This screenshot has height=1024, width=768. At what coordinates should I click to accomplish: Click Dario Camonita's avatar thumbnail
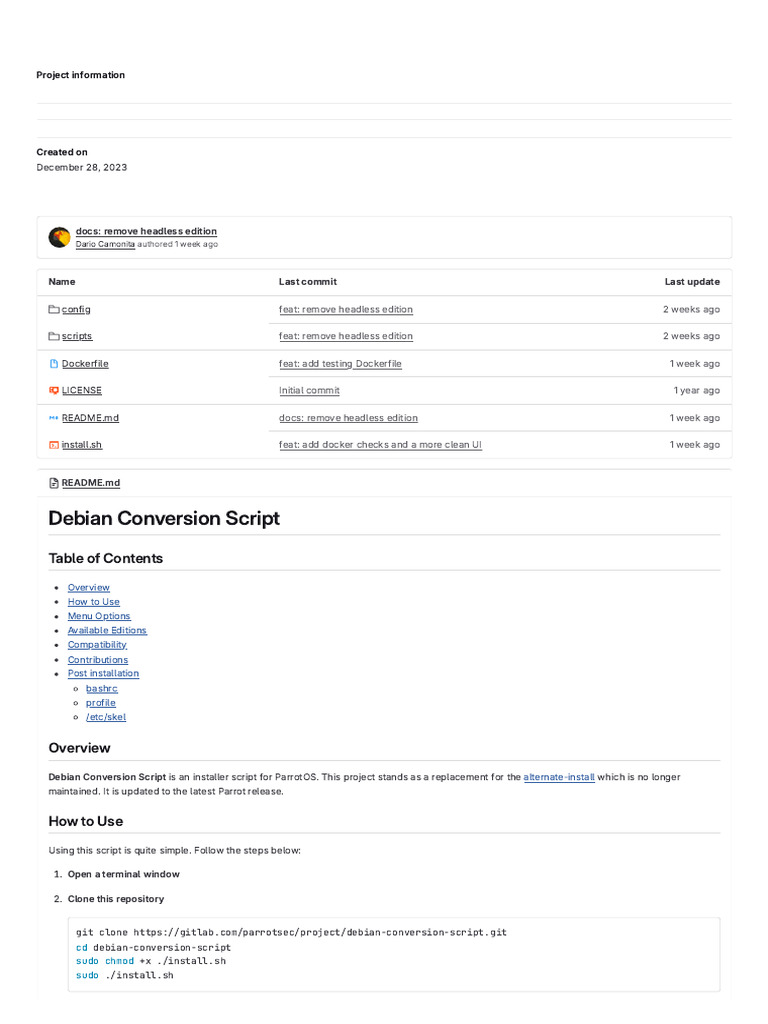[x=59, y=237]
